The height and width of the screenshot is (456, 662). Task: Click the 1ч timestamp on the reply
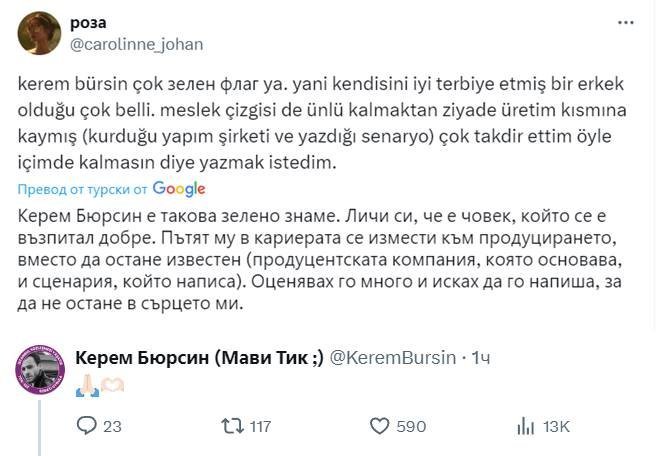[x=480, y=358]
